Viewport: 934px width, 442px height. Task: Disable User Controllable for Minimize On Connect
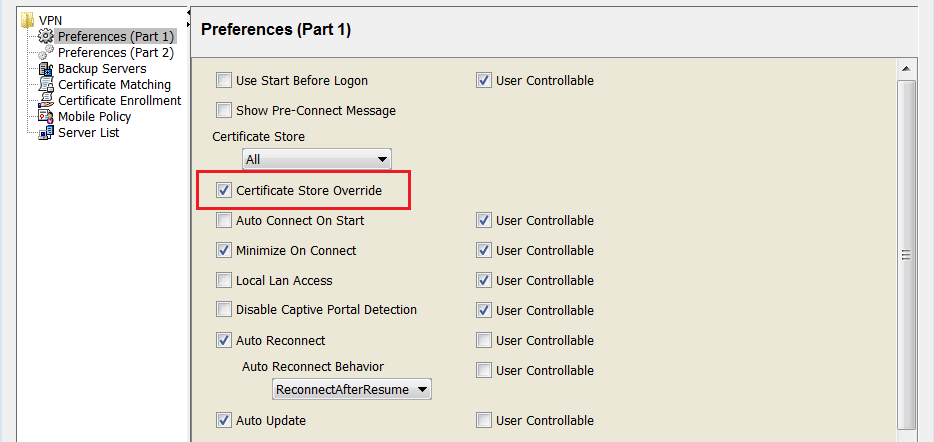[x=484, y=250]
